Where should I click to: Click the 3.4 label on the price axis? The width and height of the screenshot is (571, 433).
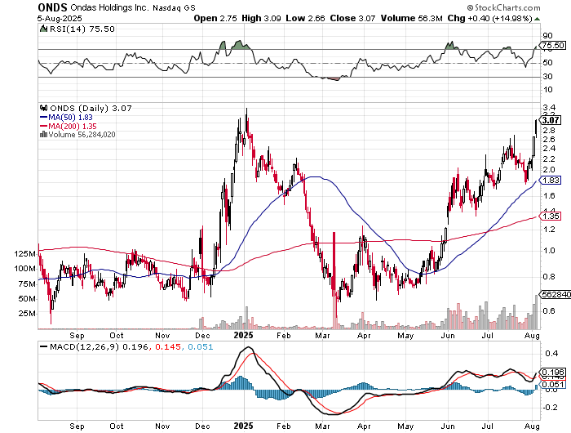(549, 107)
